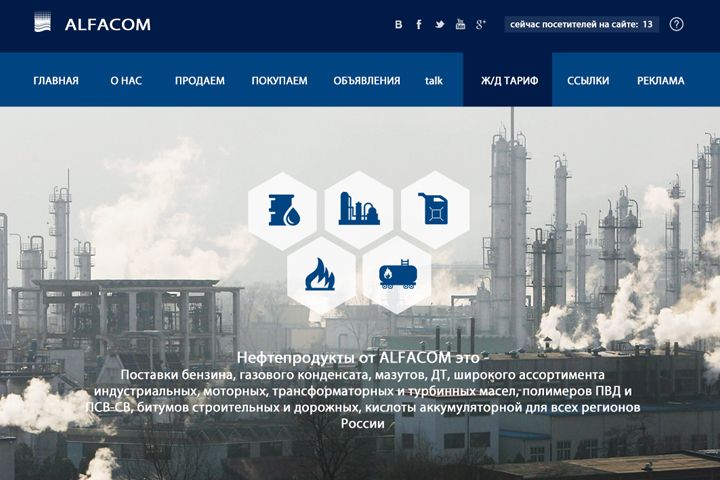
Task: Open the О НАС menu item
Action: point(126,81)
